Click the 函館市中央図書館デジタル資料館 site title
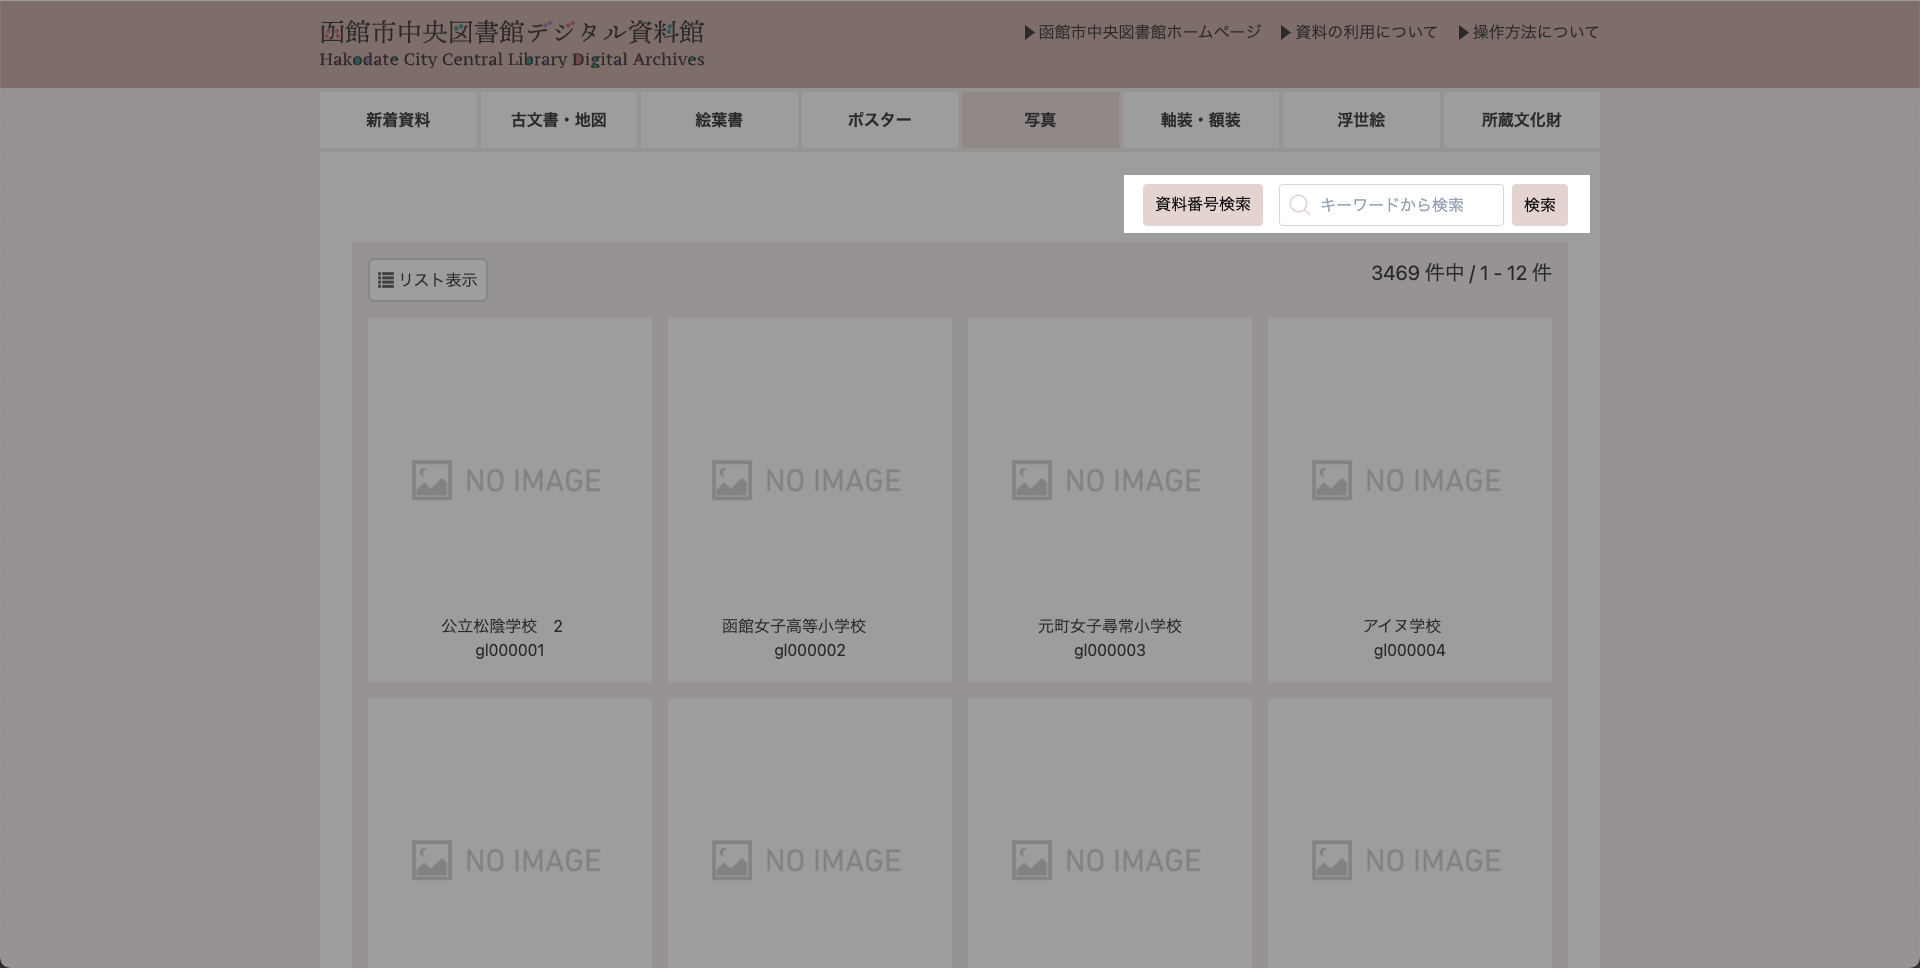Image resolution: width=1920 pixels, height=968 pixels. [512, 32]
